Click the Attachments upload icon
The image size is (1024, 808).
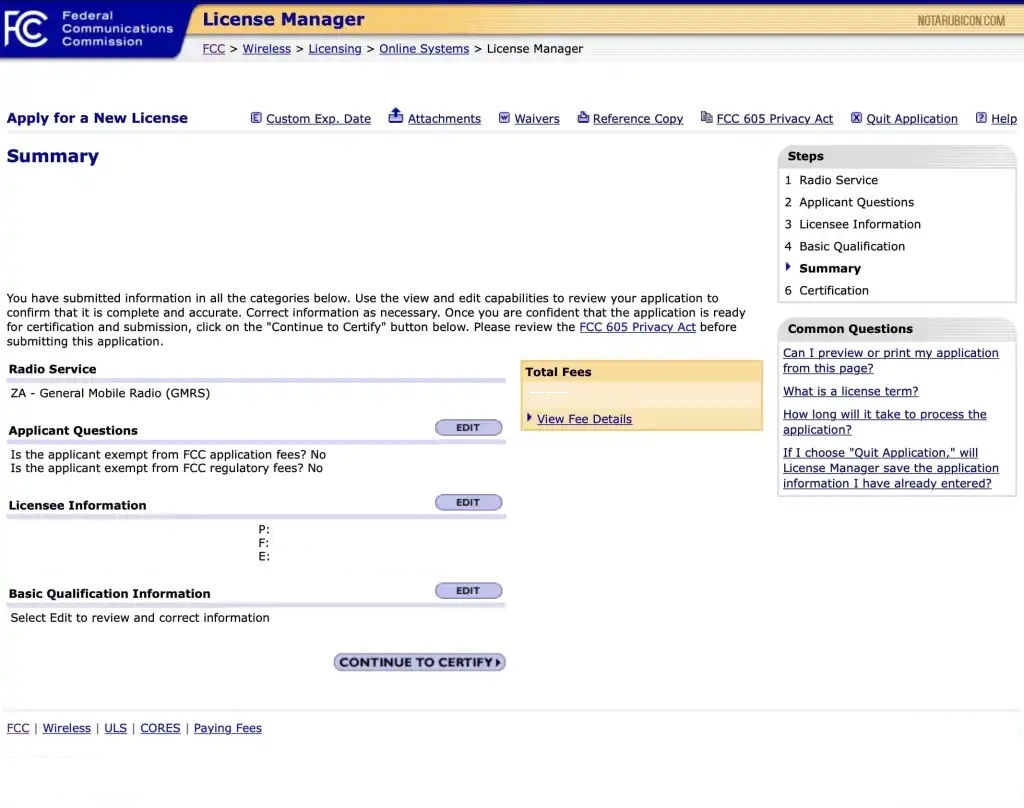point(396,116)
